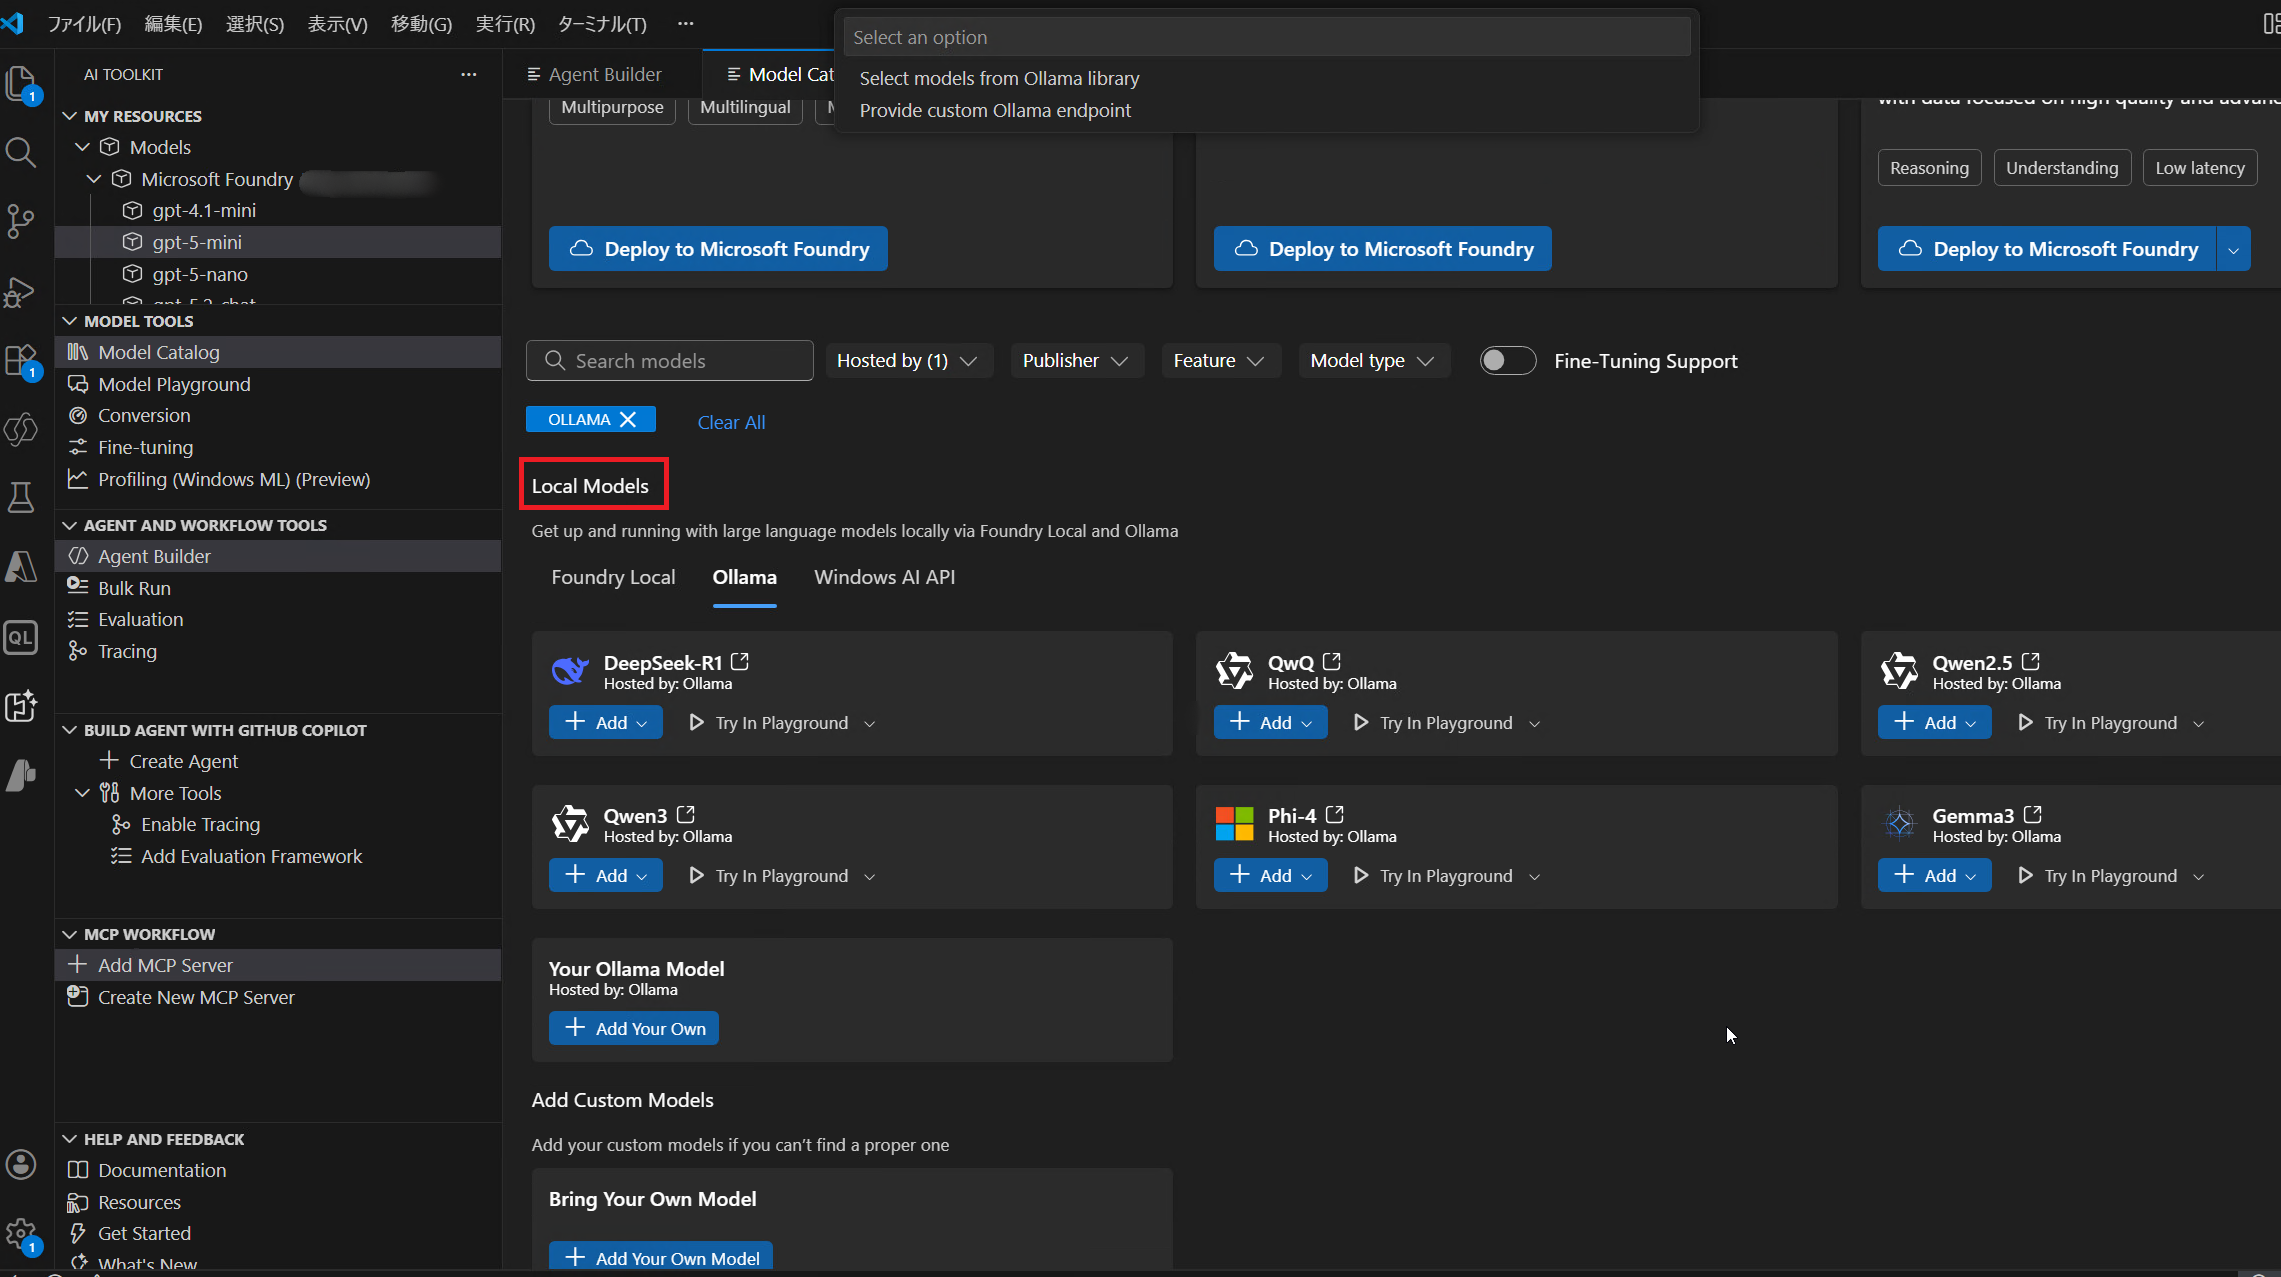Open the Testing beaker icon
Image resolution: width=2281 pixels, height=1277 pixels.
pyautogui.click(x=21, y=498)
